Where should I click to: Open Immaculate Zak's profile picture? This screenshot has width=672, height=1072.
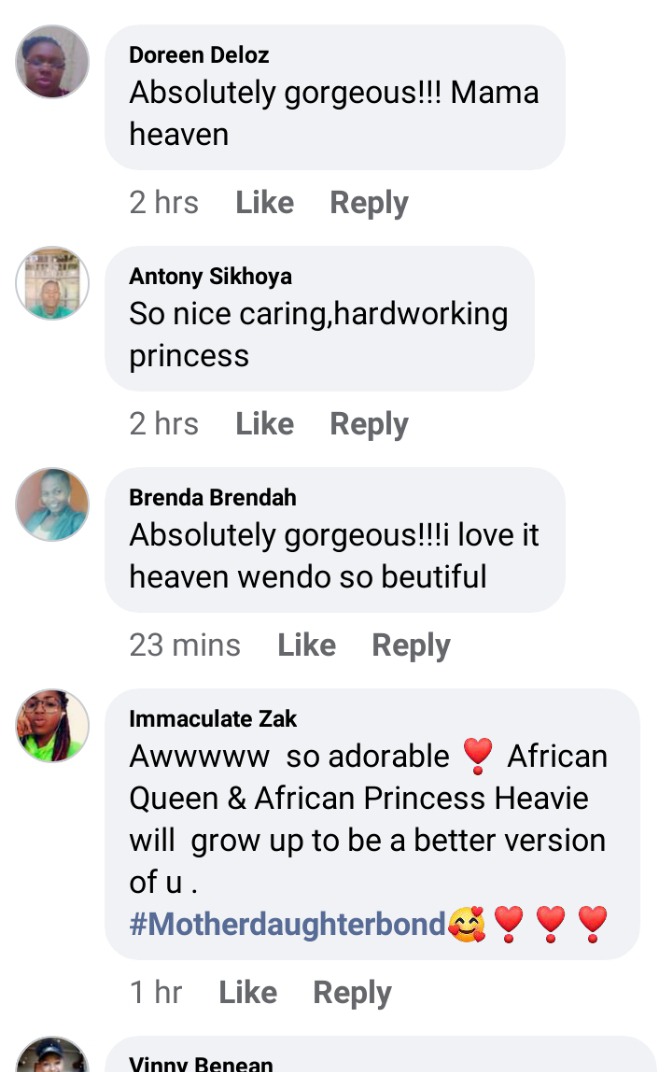coord(53,725)
